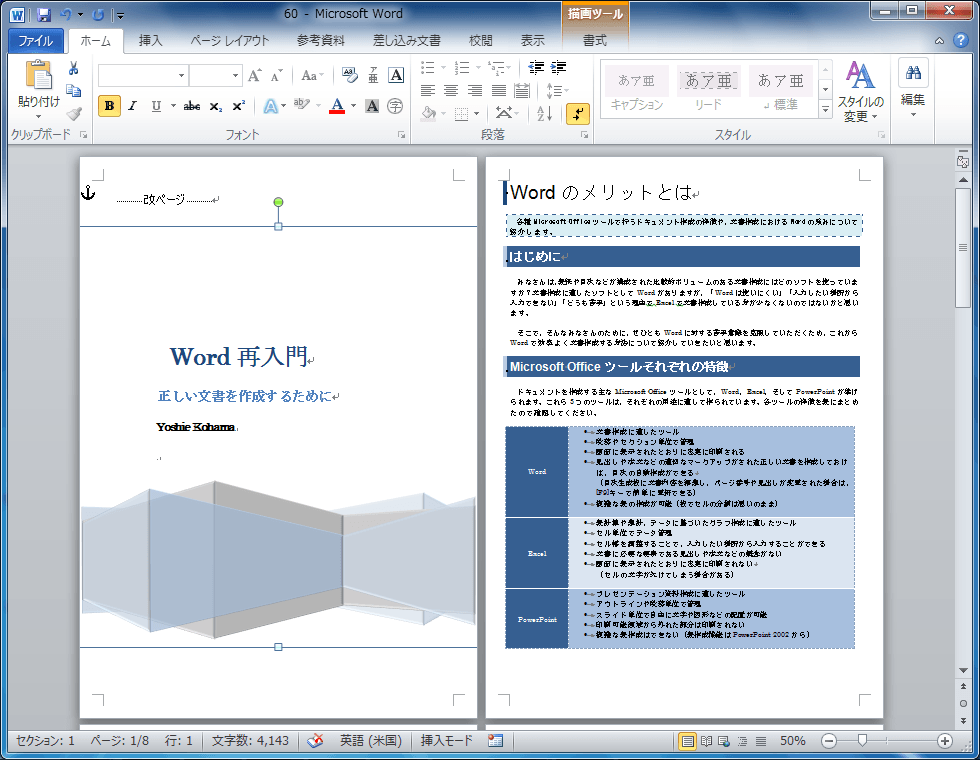
Task: Open bullet list dropdown arrow
Action: (443, 68)
